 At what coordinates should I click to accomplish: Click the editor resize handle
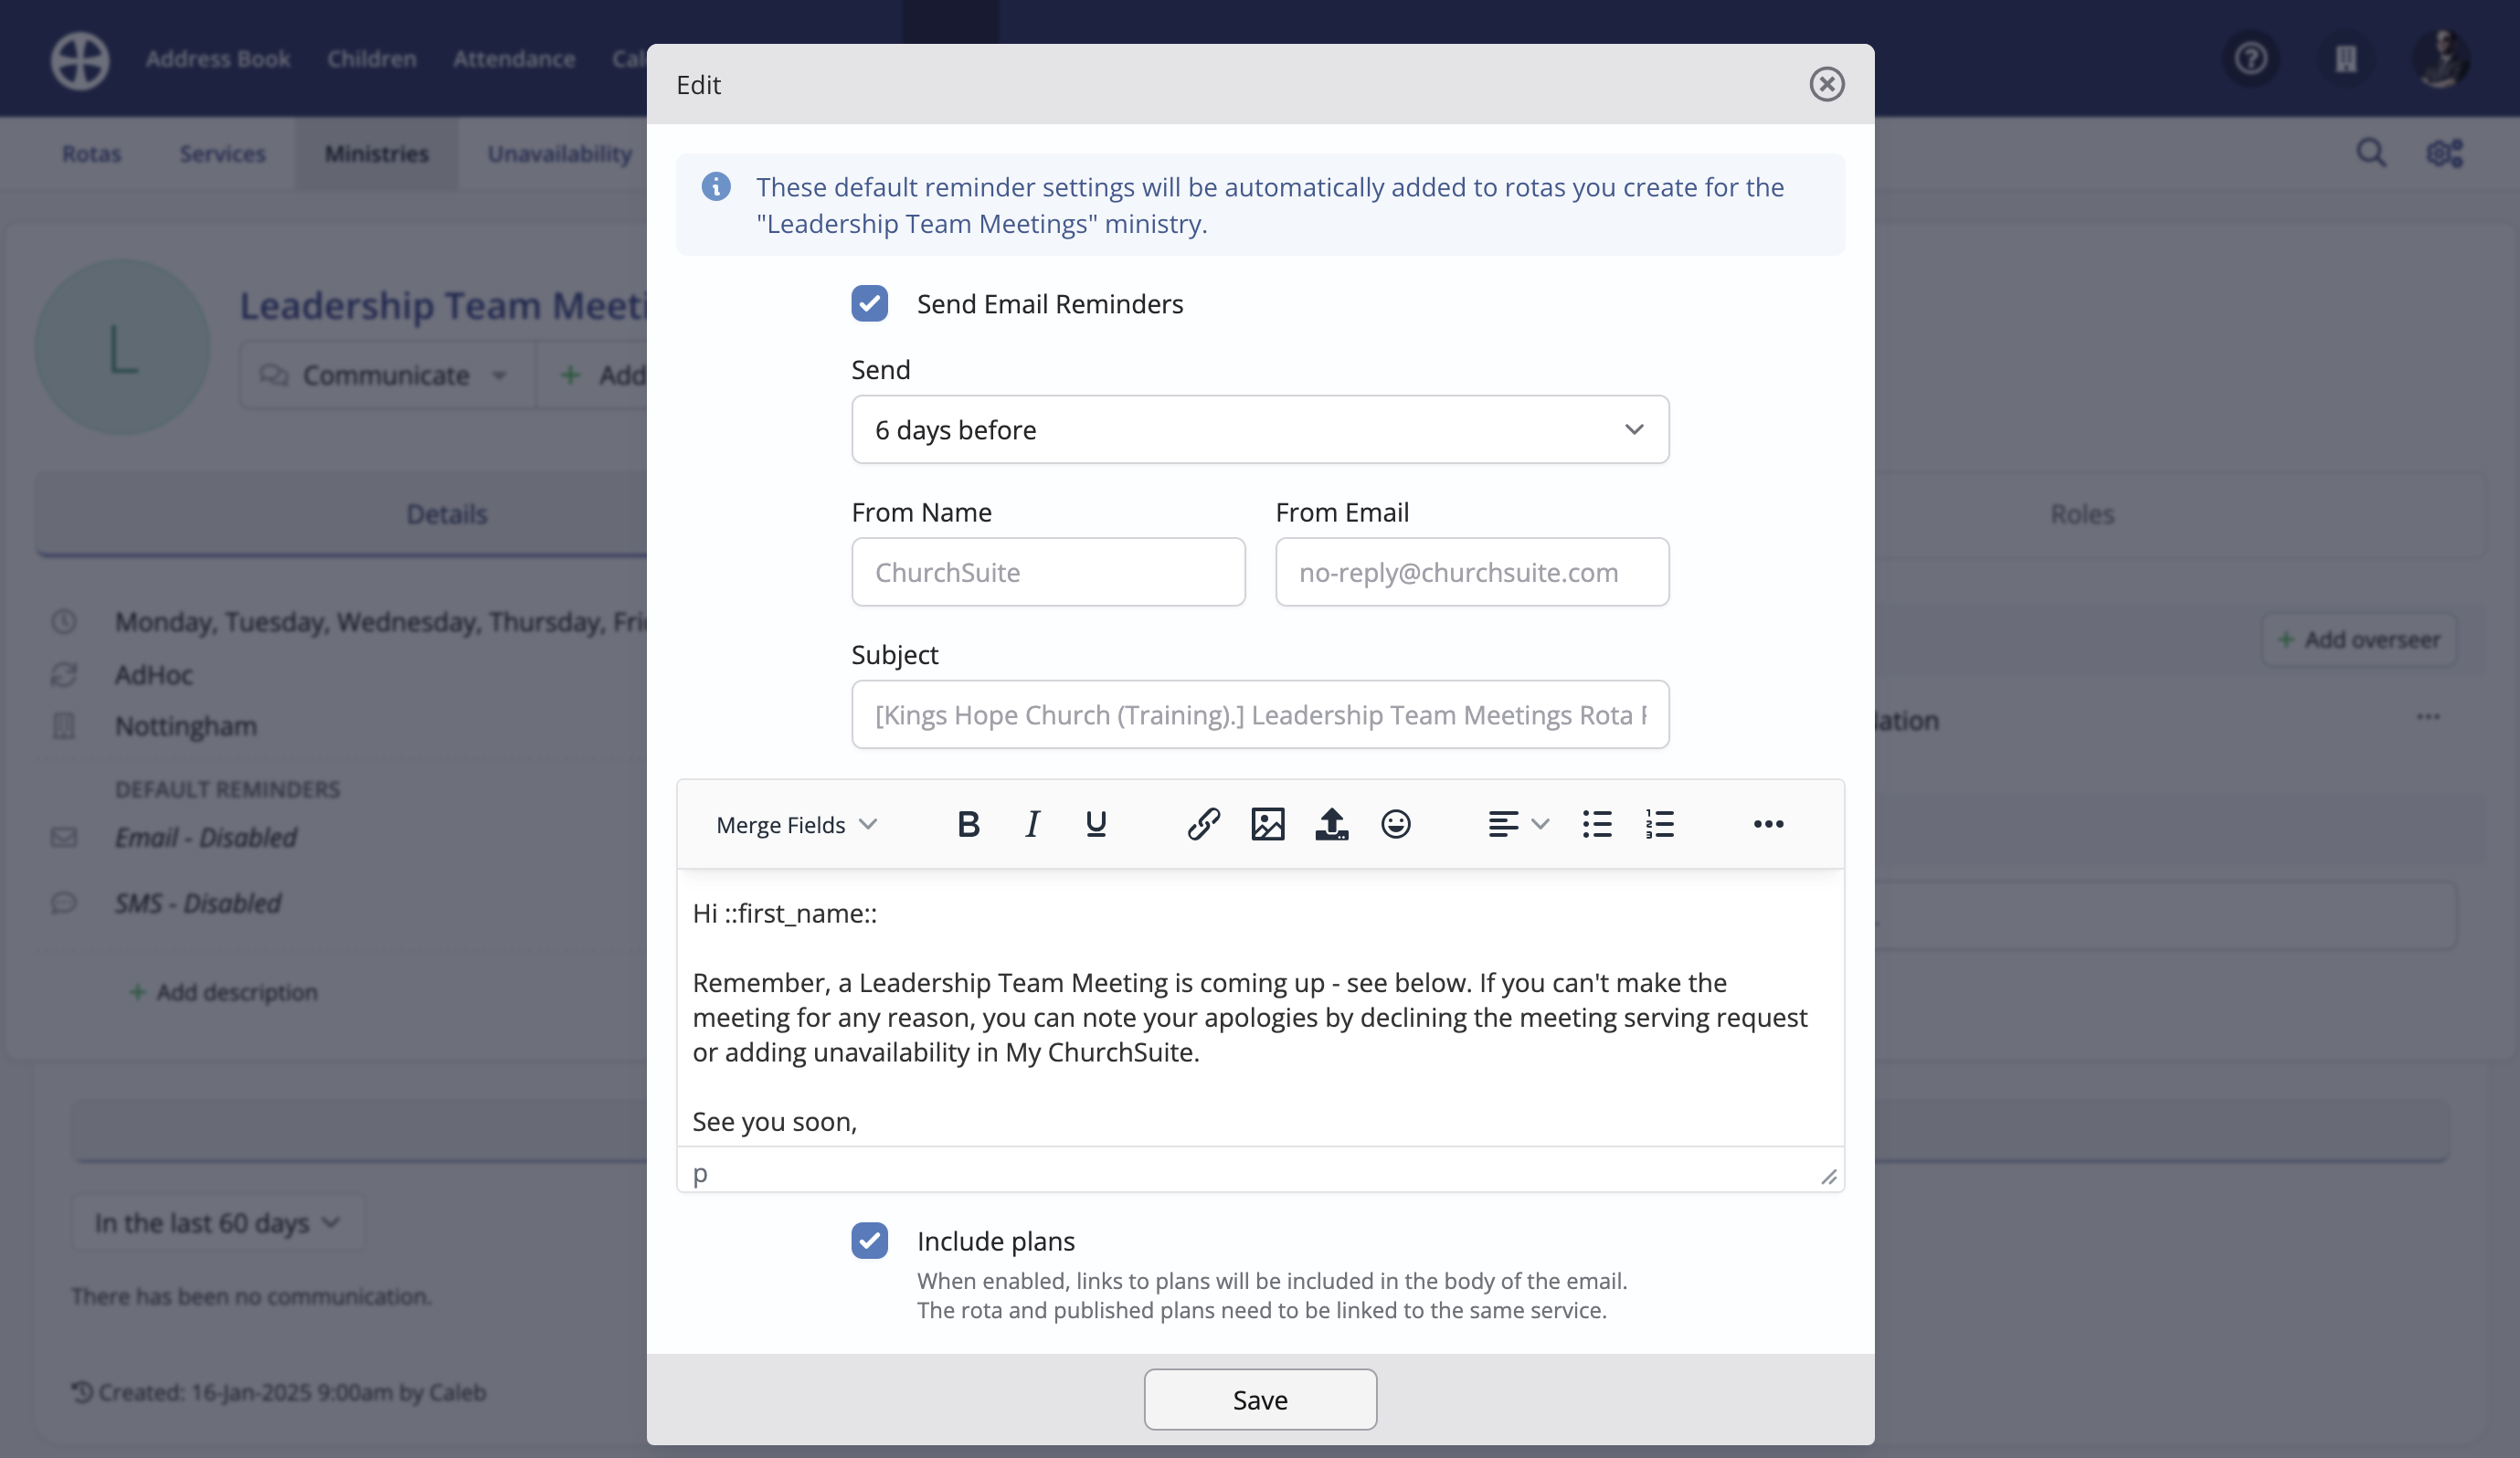[x=1828, y=1177]
